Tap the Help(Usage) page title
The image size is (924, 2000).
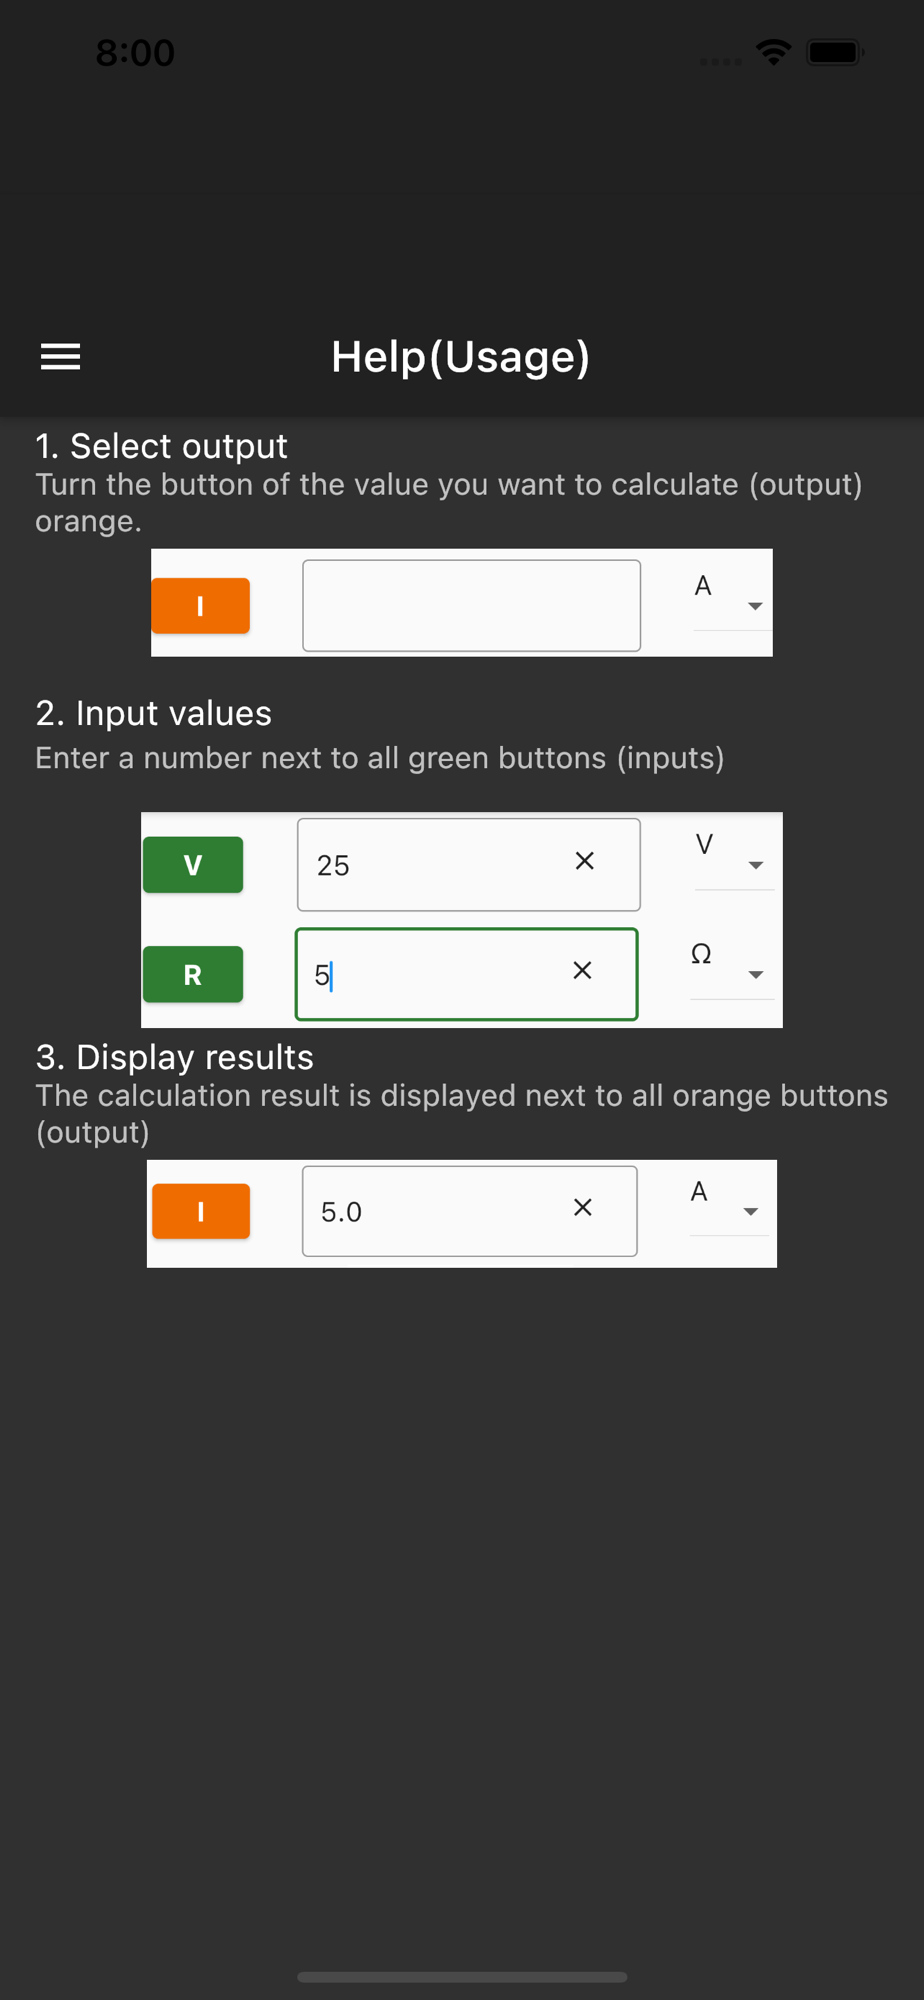coord(461,357)
